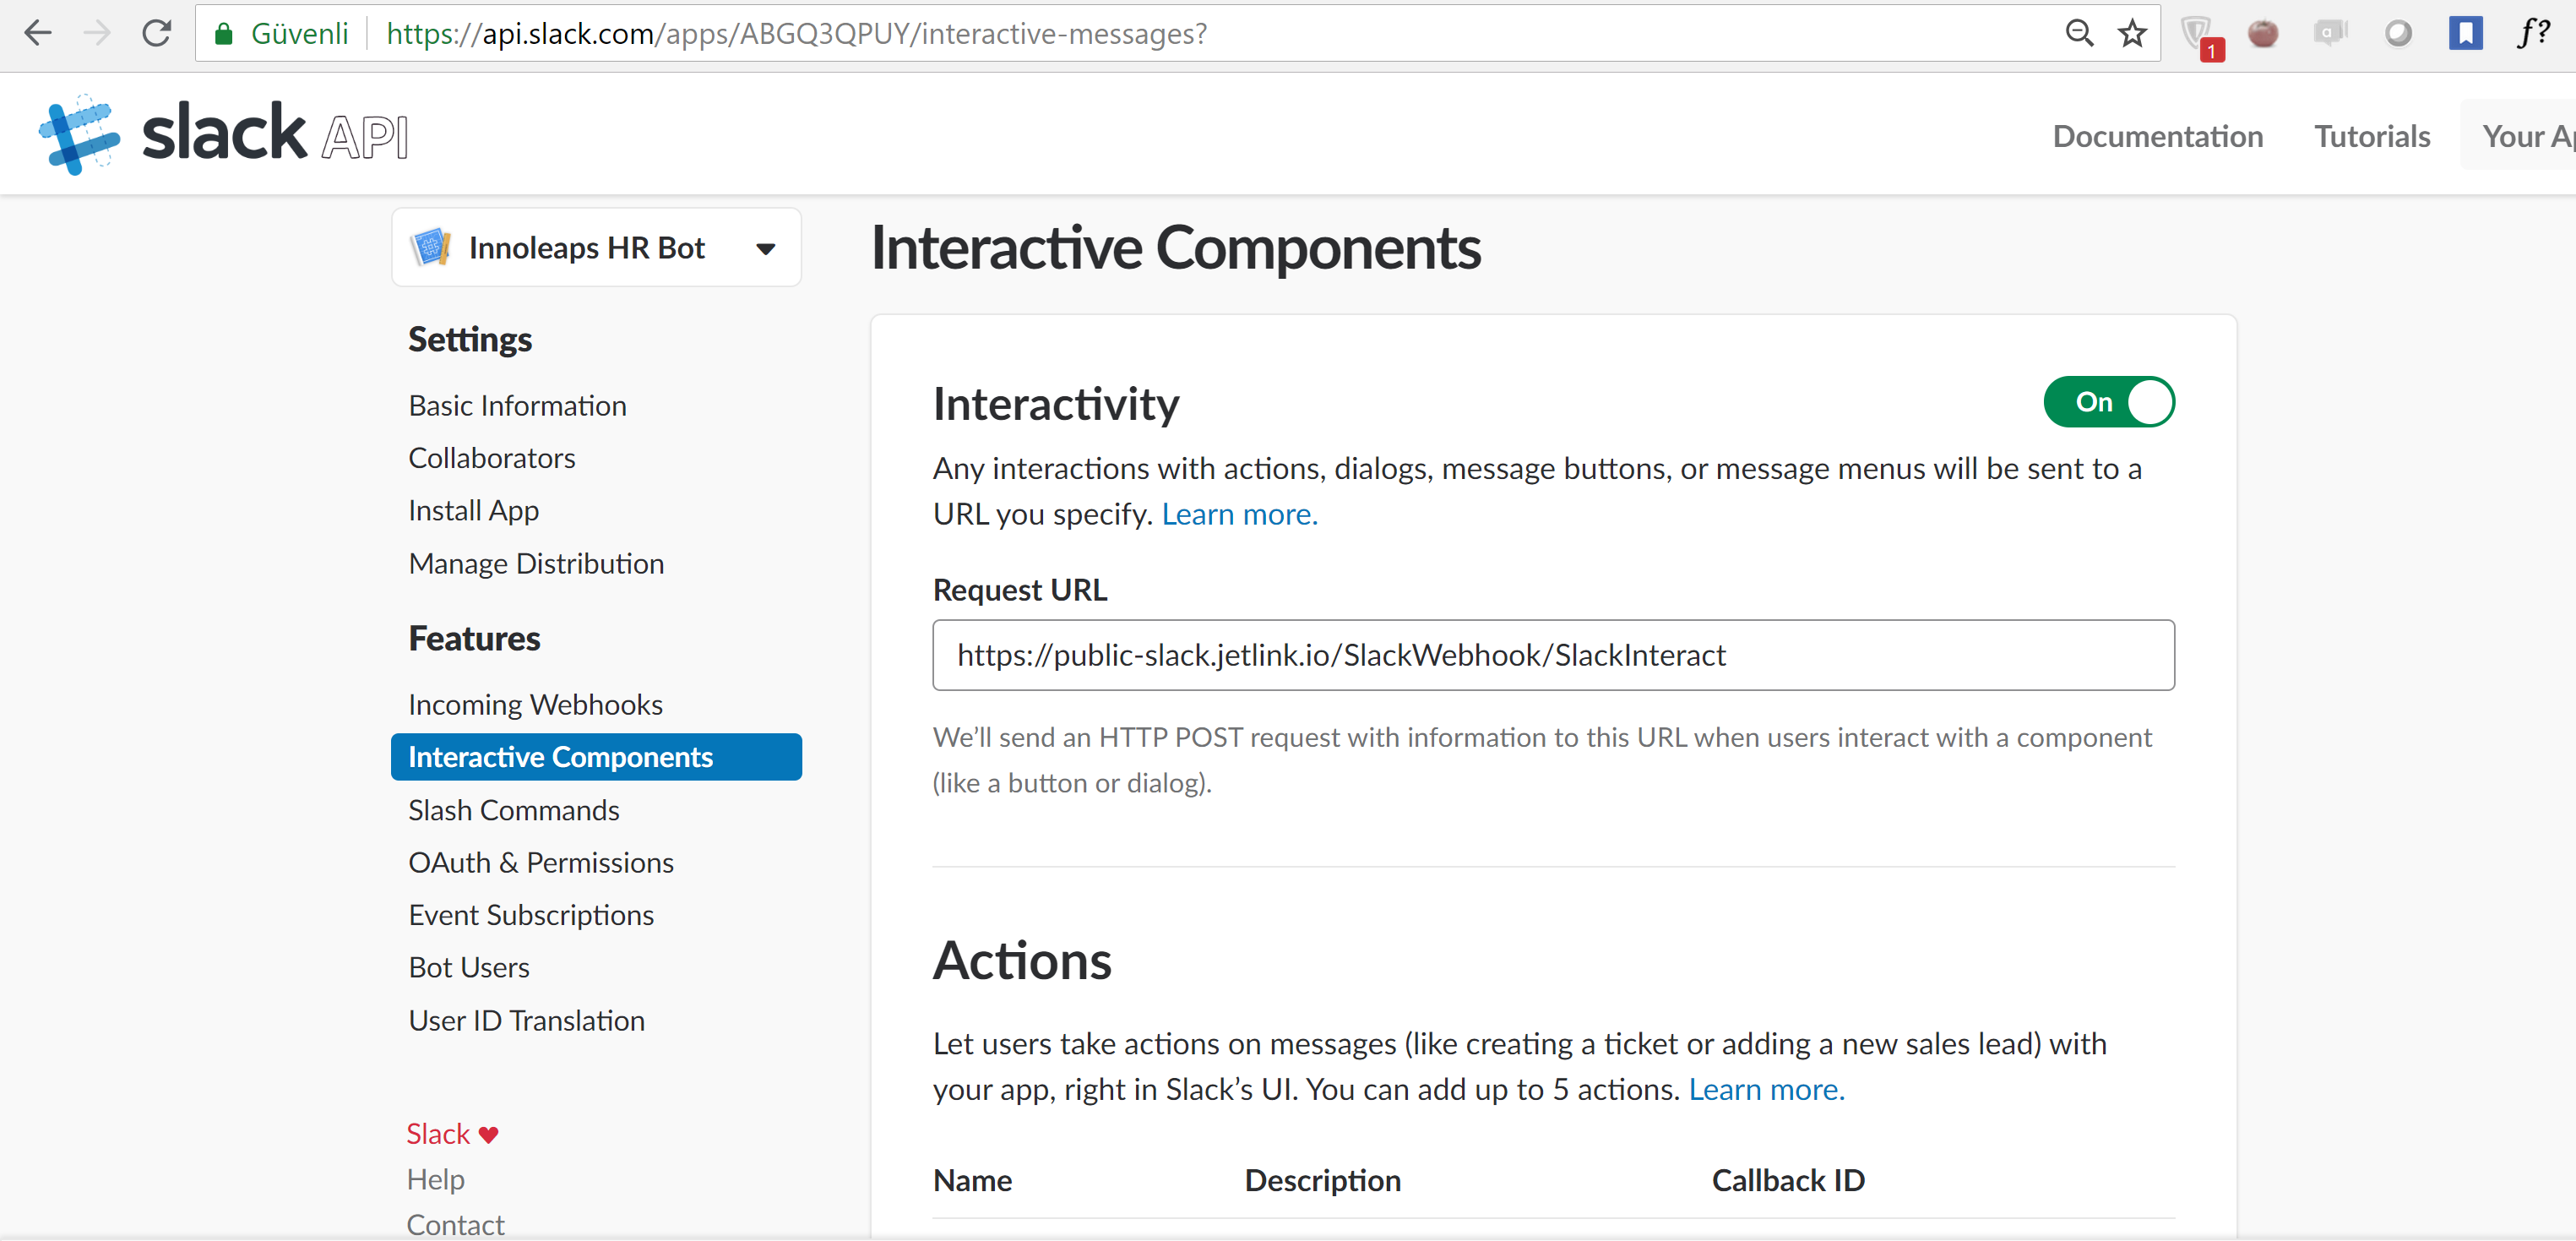Open Tutorials in top navigation
The width and height of the screenshot is (2576, 1241).
point(2371,136)
